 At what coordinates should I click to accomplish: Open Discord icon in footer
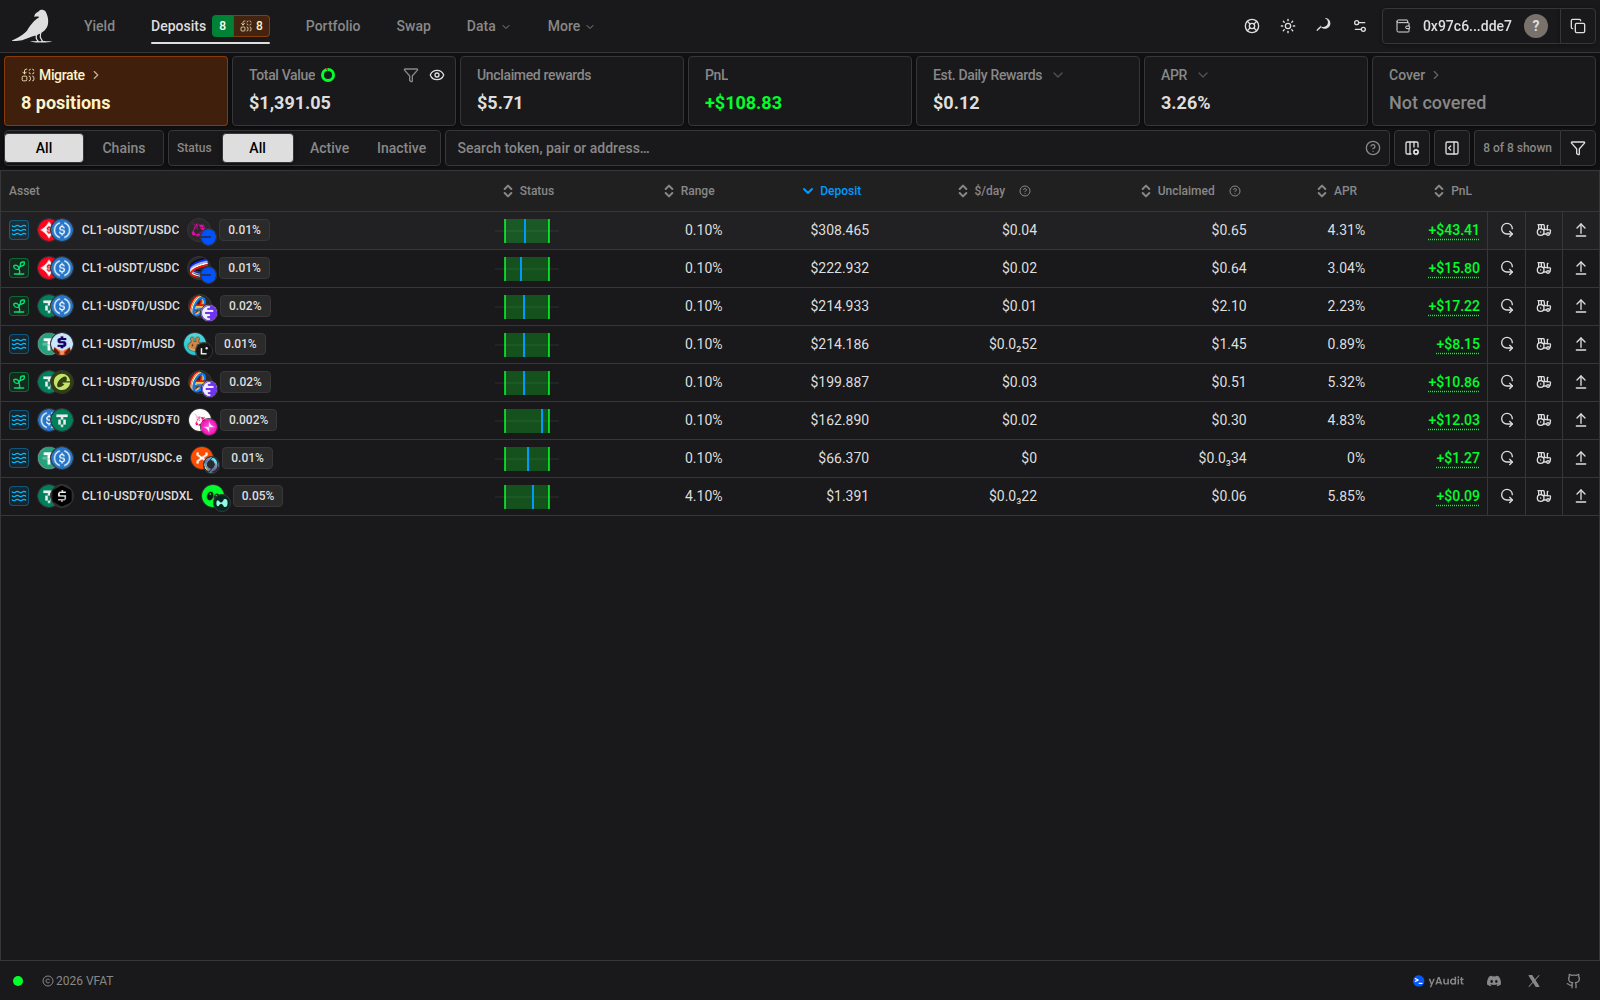point(1494,981)
